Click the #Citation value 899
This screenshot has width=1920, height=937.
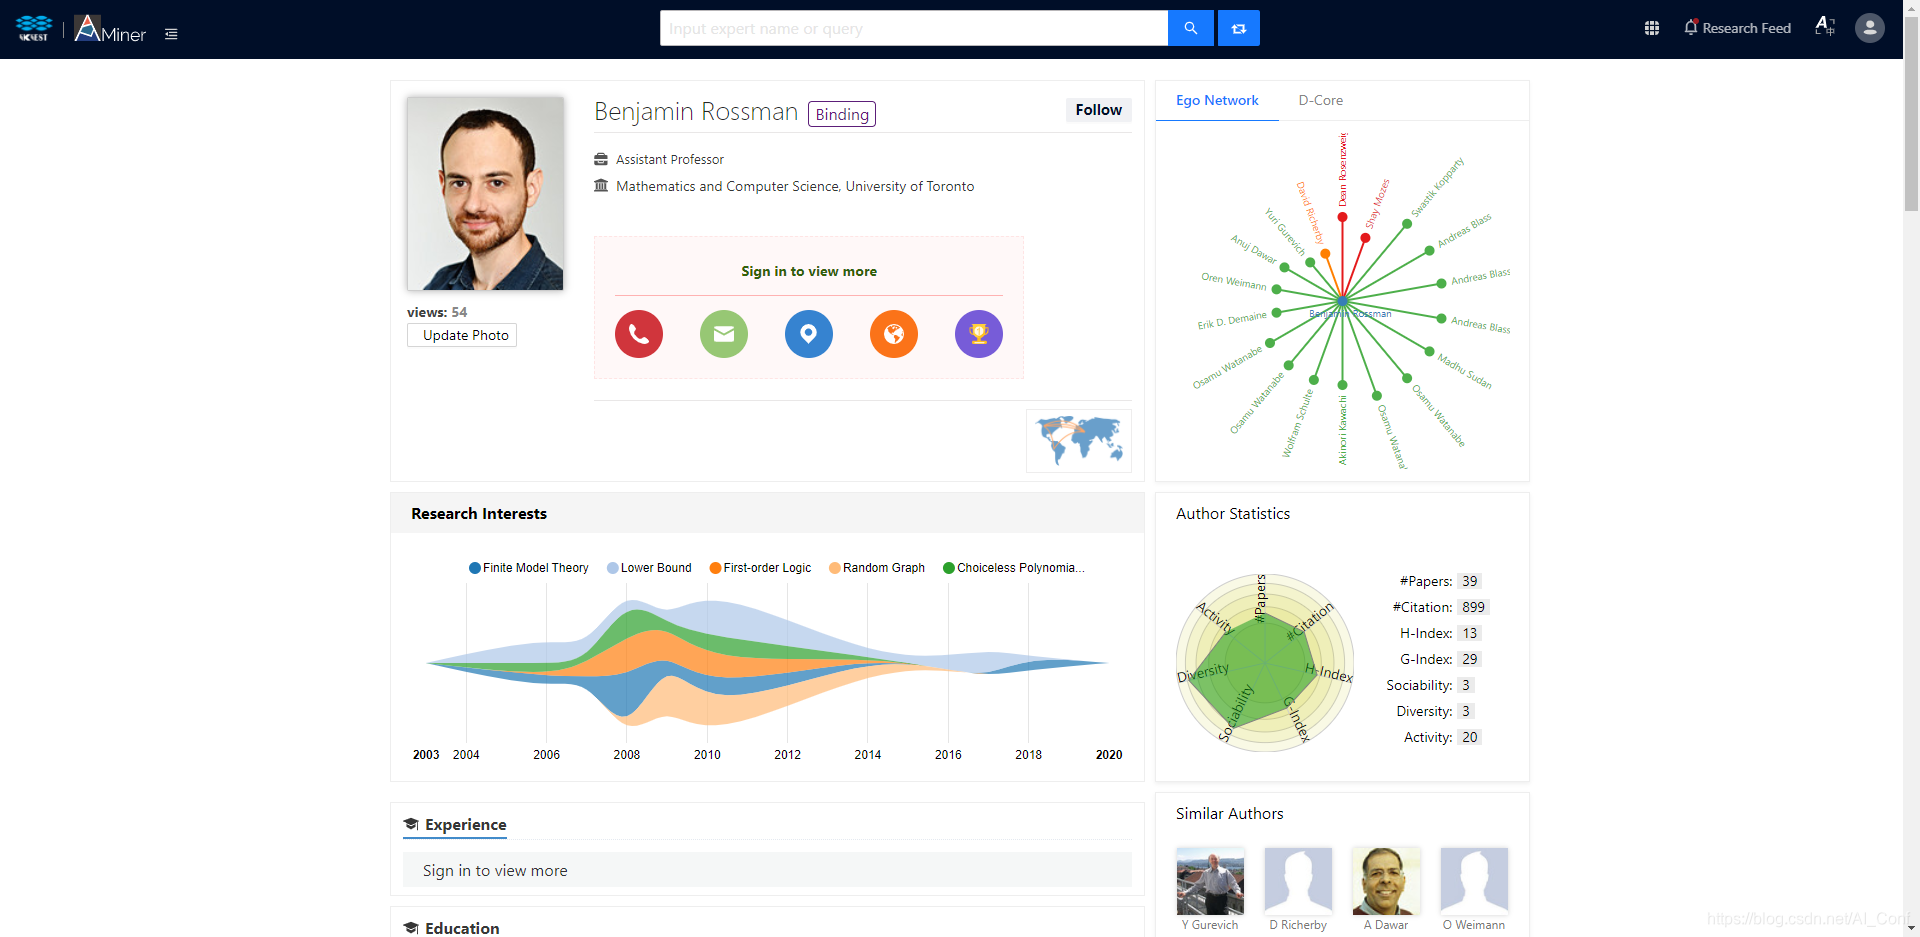point(1473,607)
